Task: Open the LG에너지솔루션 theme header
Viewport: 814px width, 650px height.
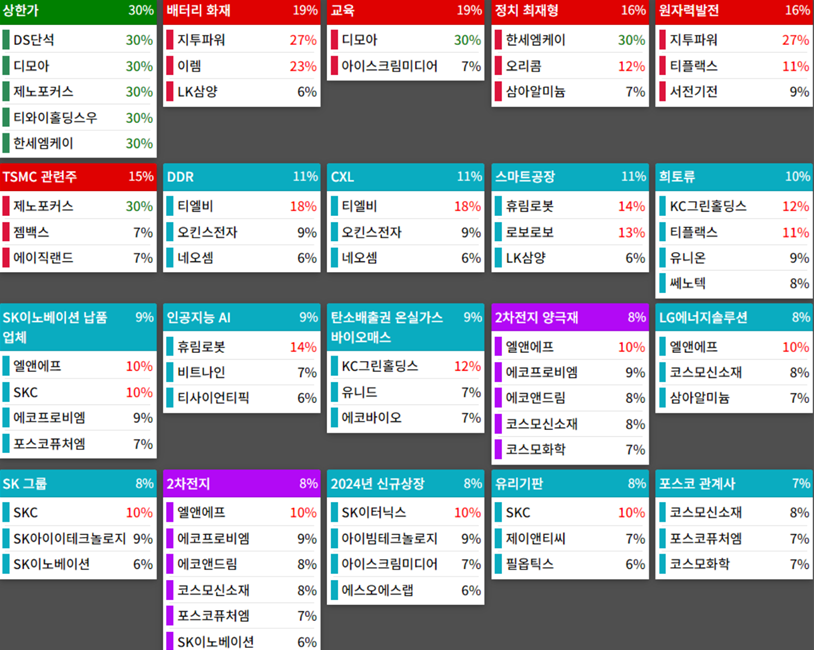Action: tap(735, 318)
